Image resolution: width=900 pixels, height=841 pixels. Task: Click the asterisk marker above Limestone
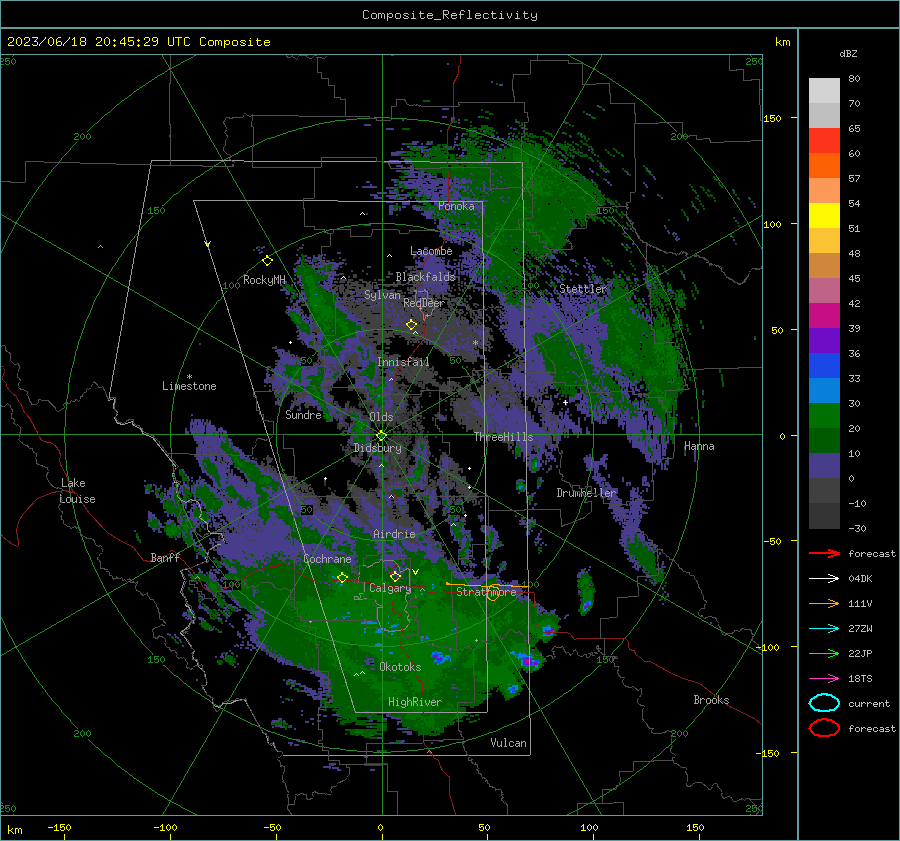coord(189,377)
